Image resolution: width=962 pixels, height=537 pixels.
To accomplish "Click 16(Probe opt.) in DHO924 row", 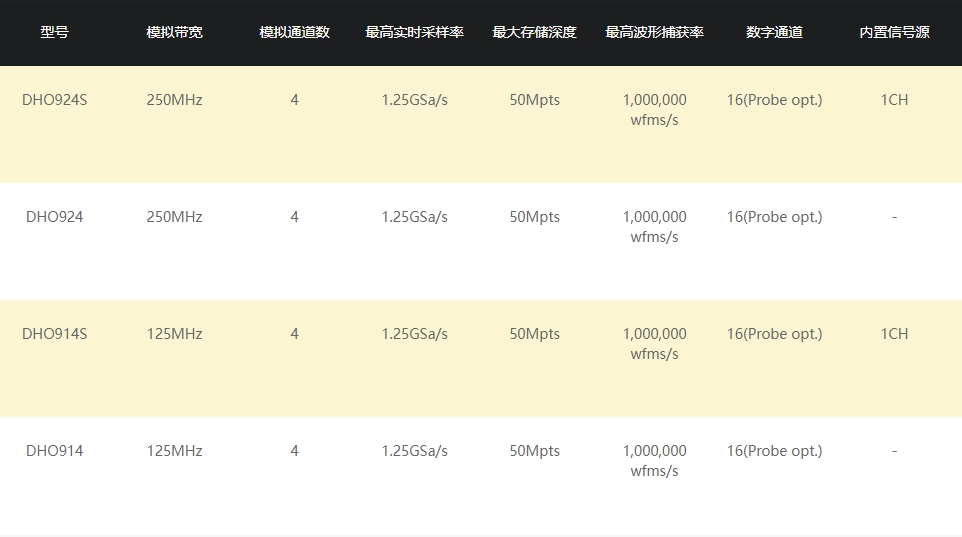I will tap(774, 217).
